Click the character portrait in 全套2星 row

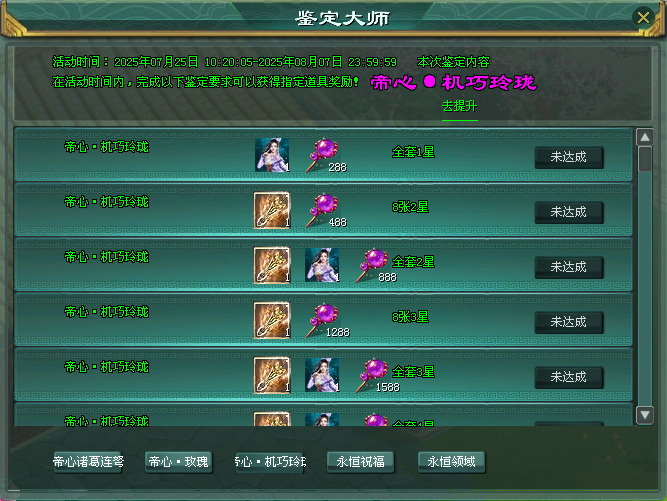(322, 265)
